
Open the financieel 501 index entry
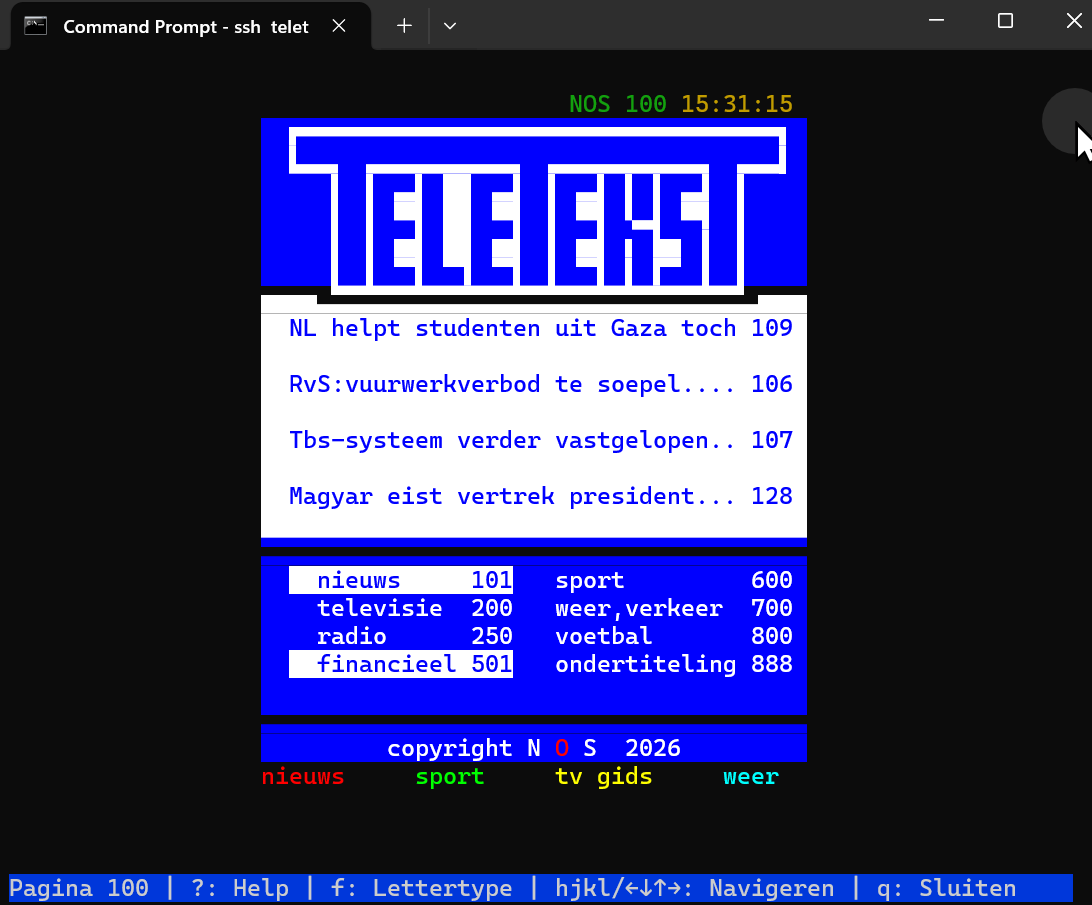point(401,664)
